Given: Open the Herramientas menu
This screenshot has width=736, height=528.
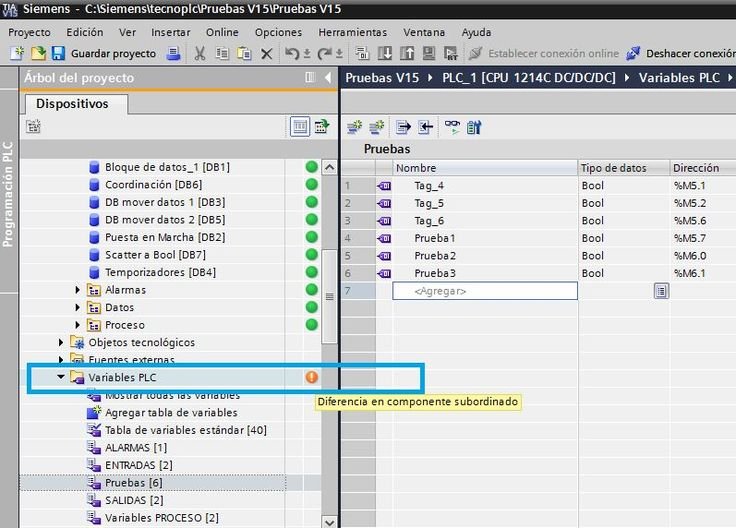Looking at the screenshot, I should [x=353, y=32].
